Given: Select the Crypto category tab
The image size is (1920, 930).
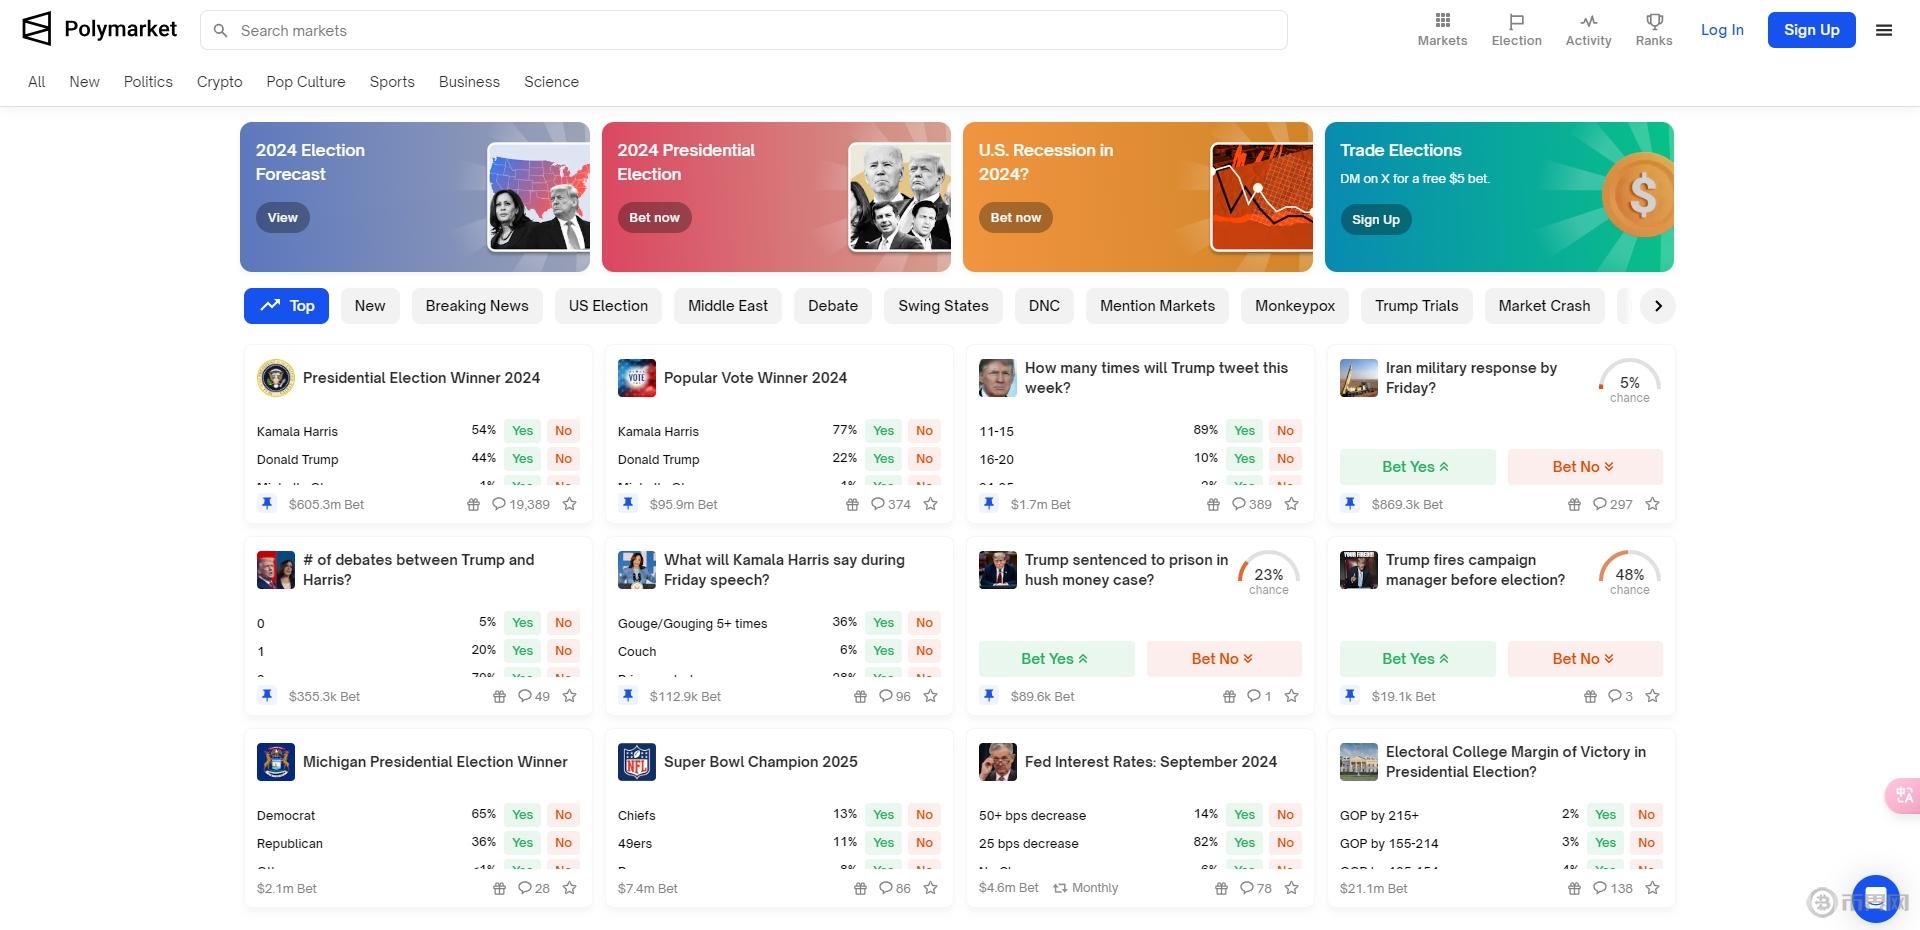Looking at the screenshot, I should click(219, 82).
